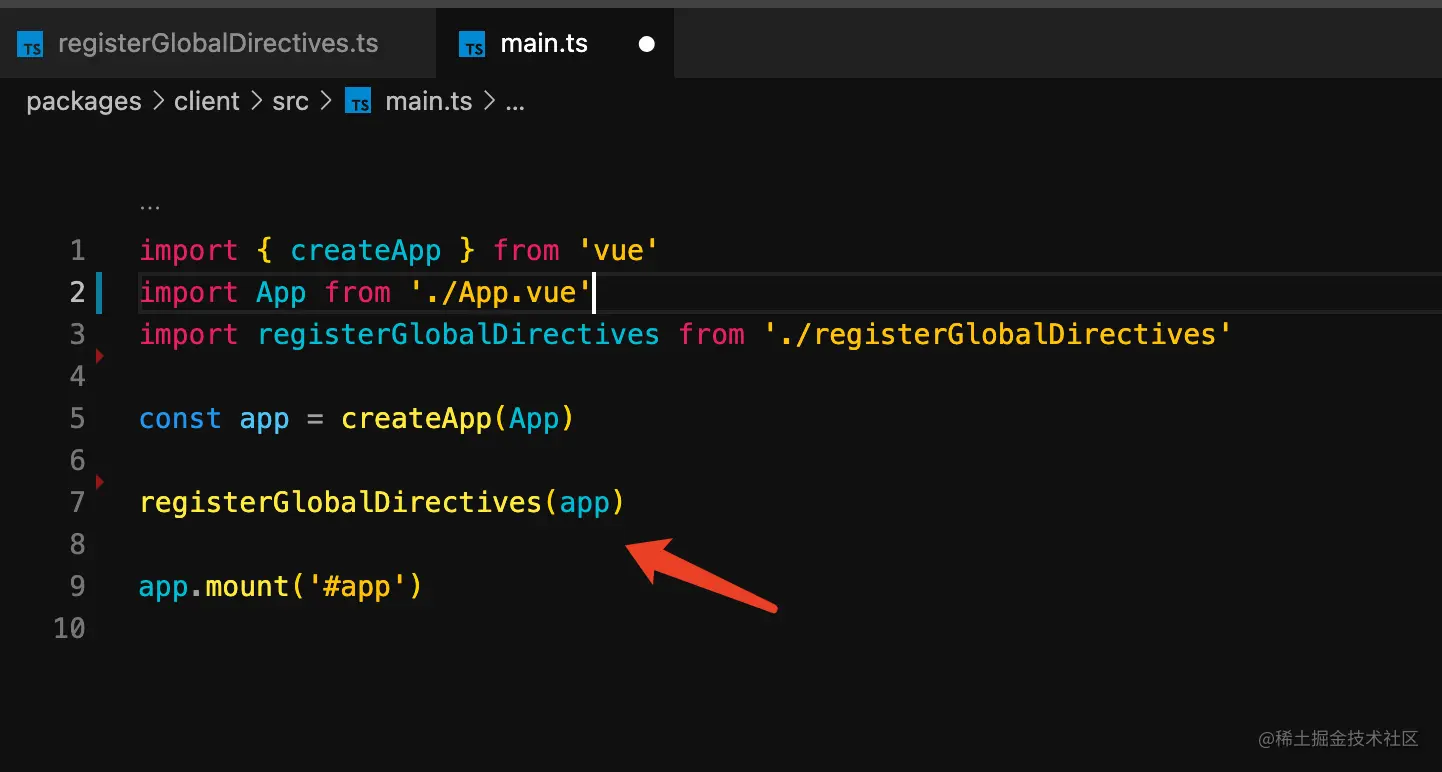Click line number 8 in the gutter

77,544
